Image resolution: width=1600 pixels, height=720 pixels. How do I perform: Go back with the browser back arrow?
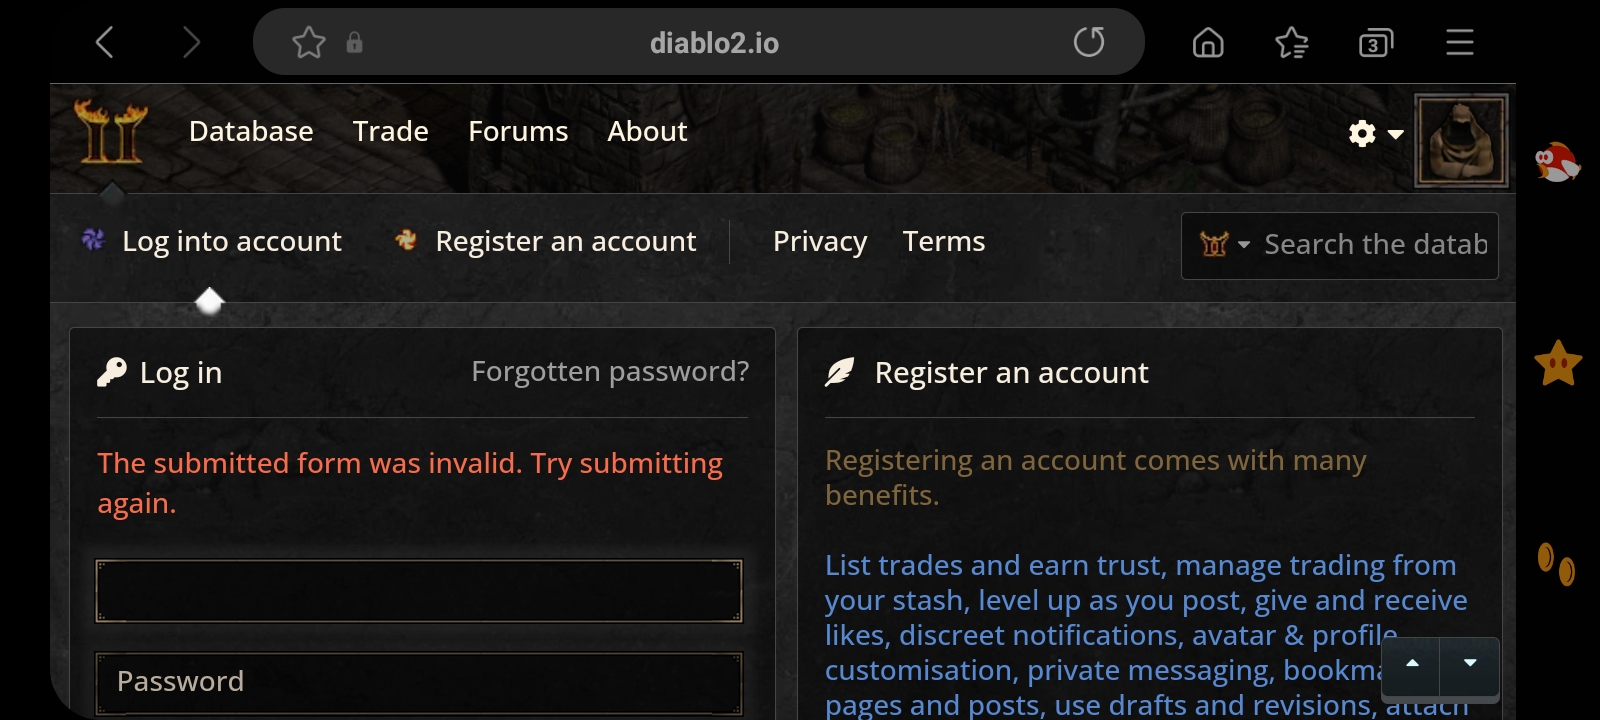105,43
